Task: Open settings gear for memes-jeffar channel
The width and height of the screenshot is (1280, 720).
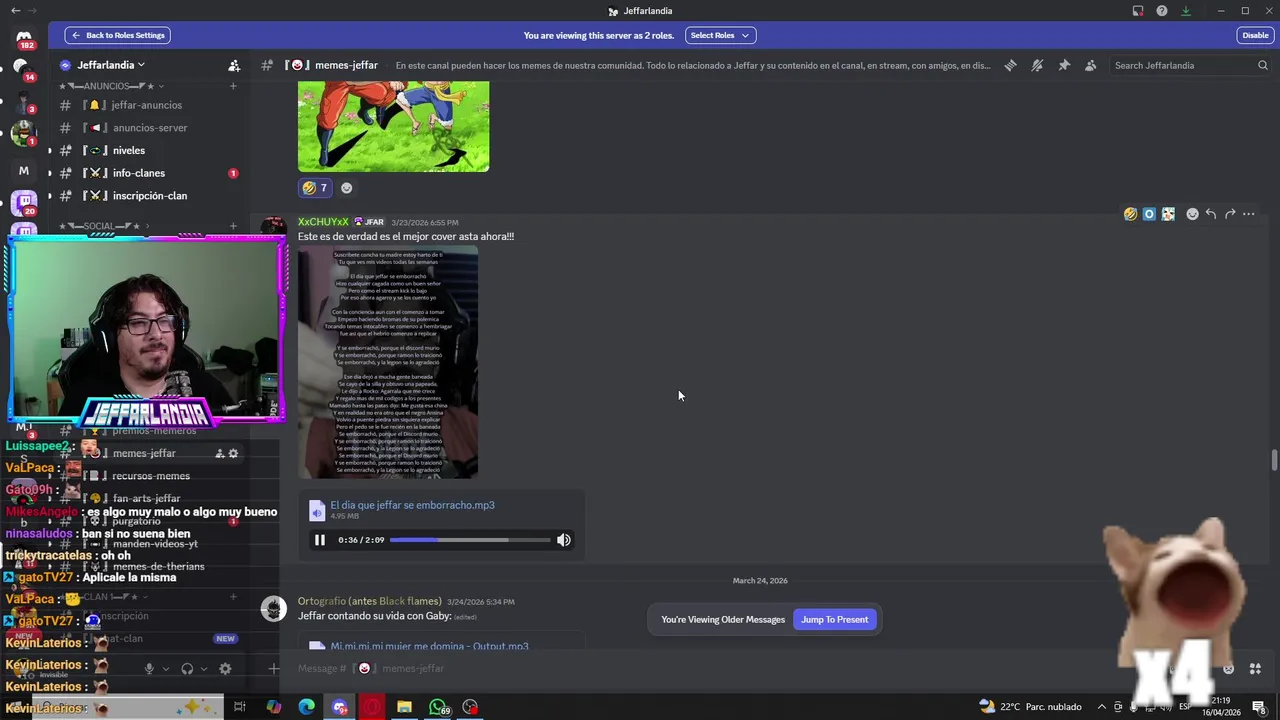Action: click(x=233, y=453)
